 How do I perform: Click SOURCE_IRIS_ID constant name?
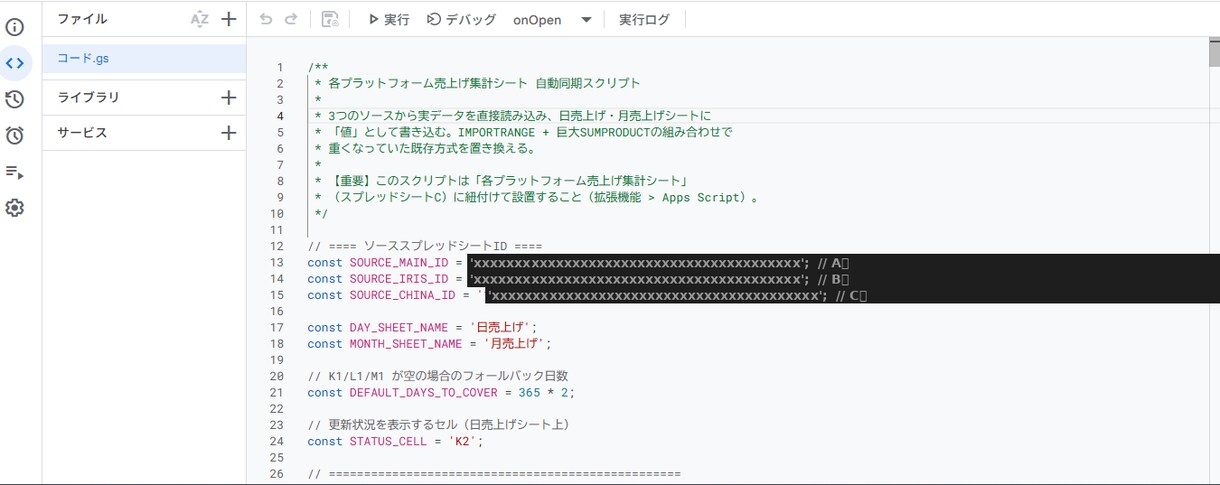click(398, 278)
